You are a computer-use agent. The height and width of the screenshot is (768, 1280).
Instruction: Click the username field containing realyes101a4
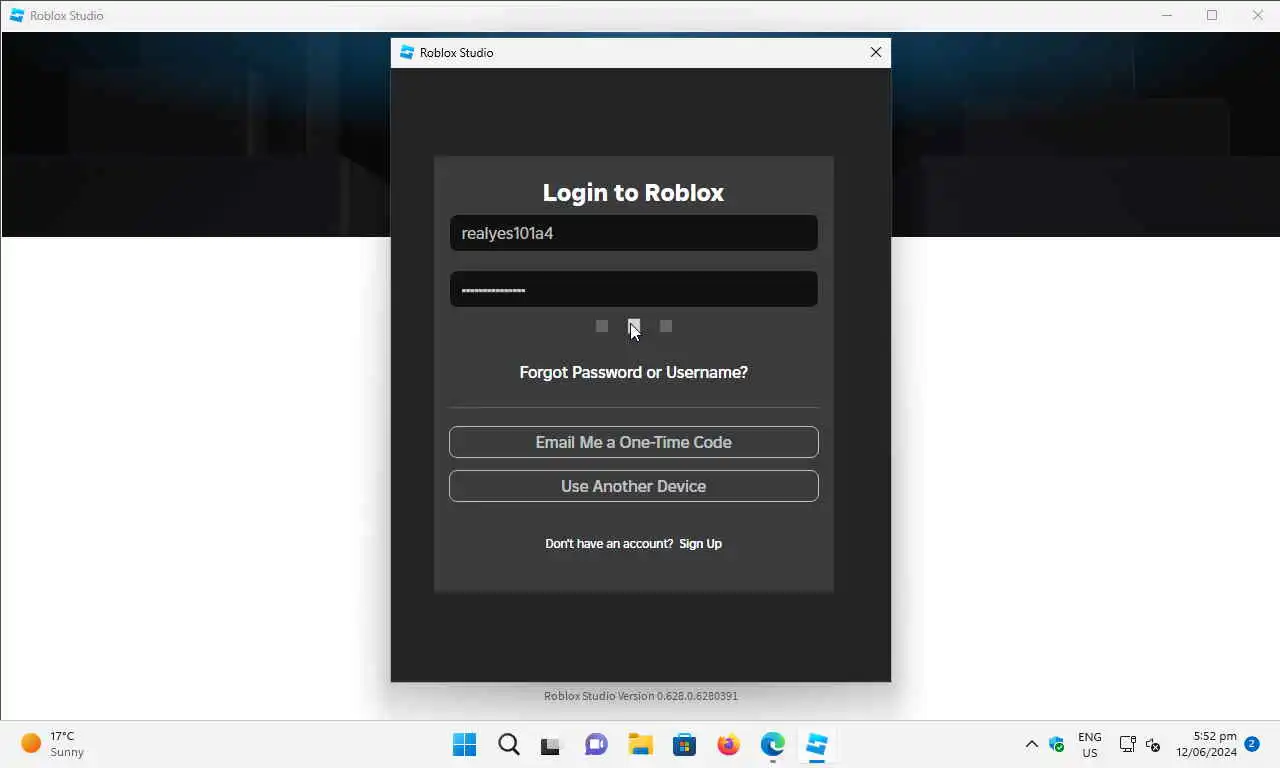634,233
